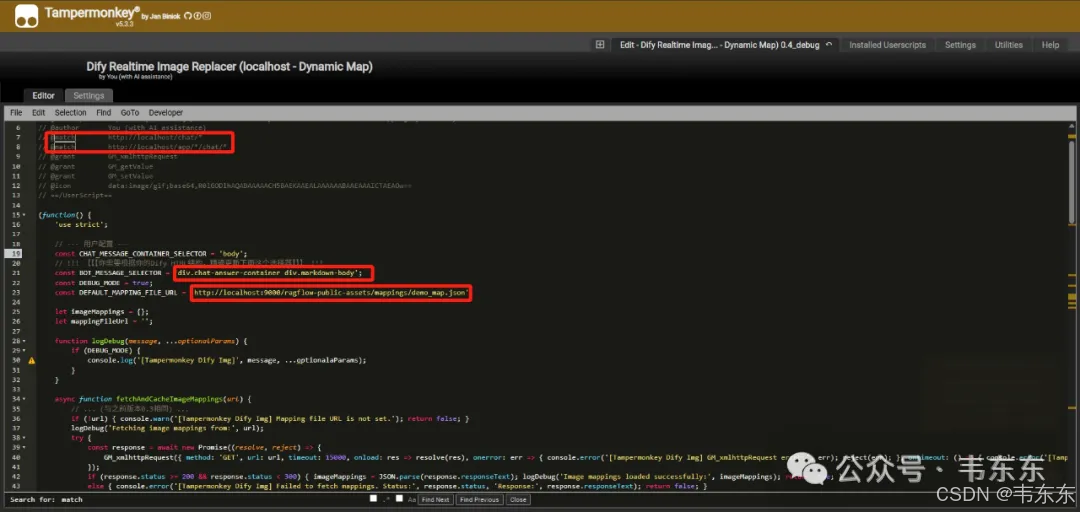Click the 'by Jan Biniok' author text

(161, 16)
